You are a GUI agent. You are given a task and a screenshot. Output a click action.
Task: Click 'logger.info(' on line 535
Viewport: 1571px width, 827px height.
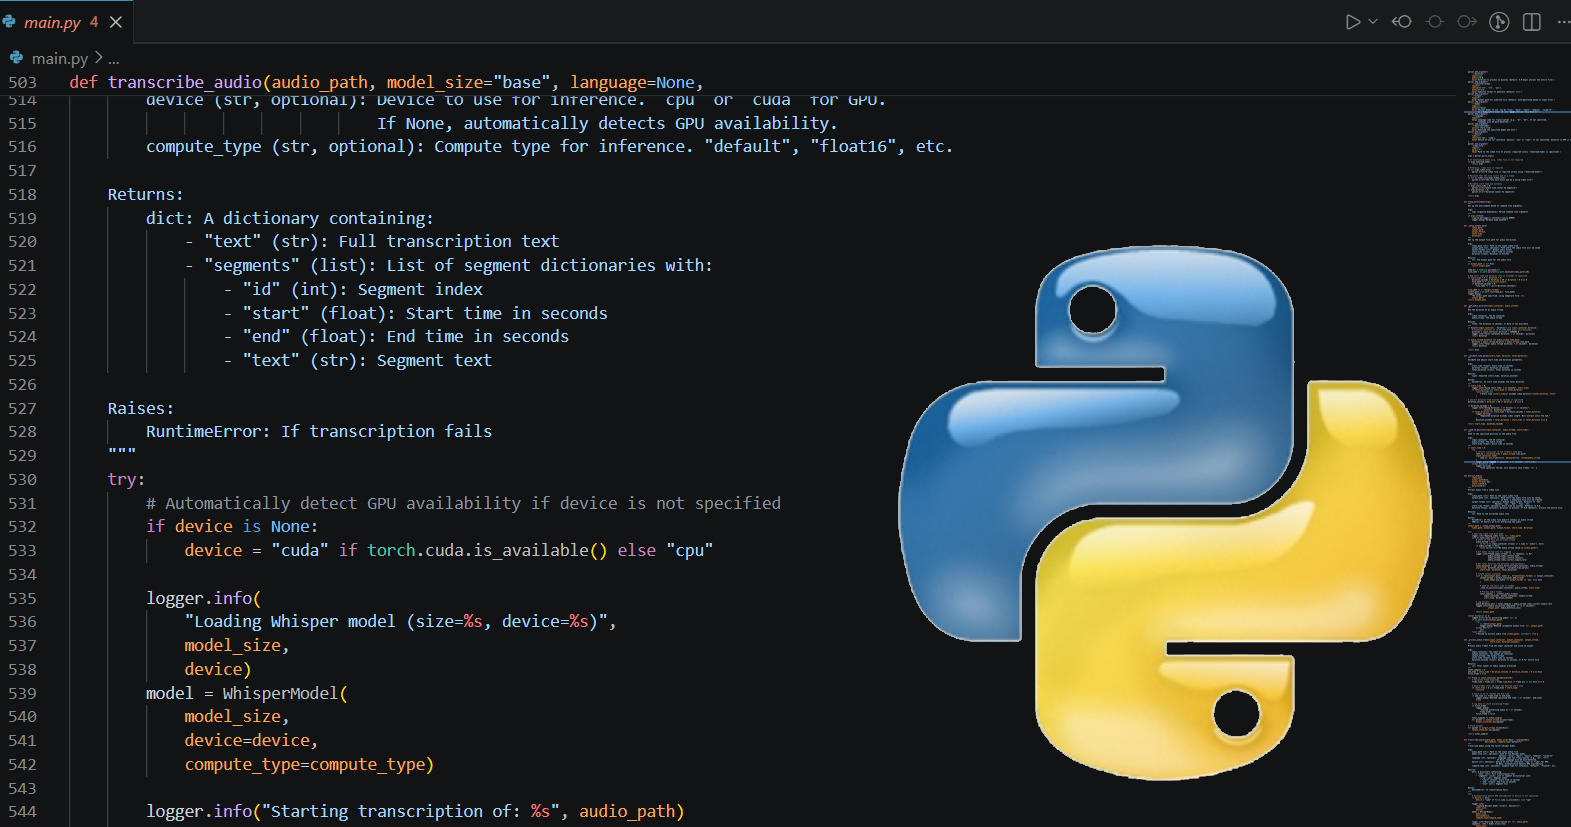click(x=204, y=599)
